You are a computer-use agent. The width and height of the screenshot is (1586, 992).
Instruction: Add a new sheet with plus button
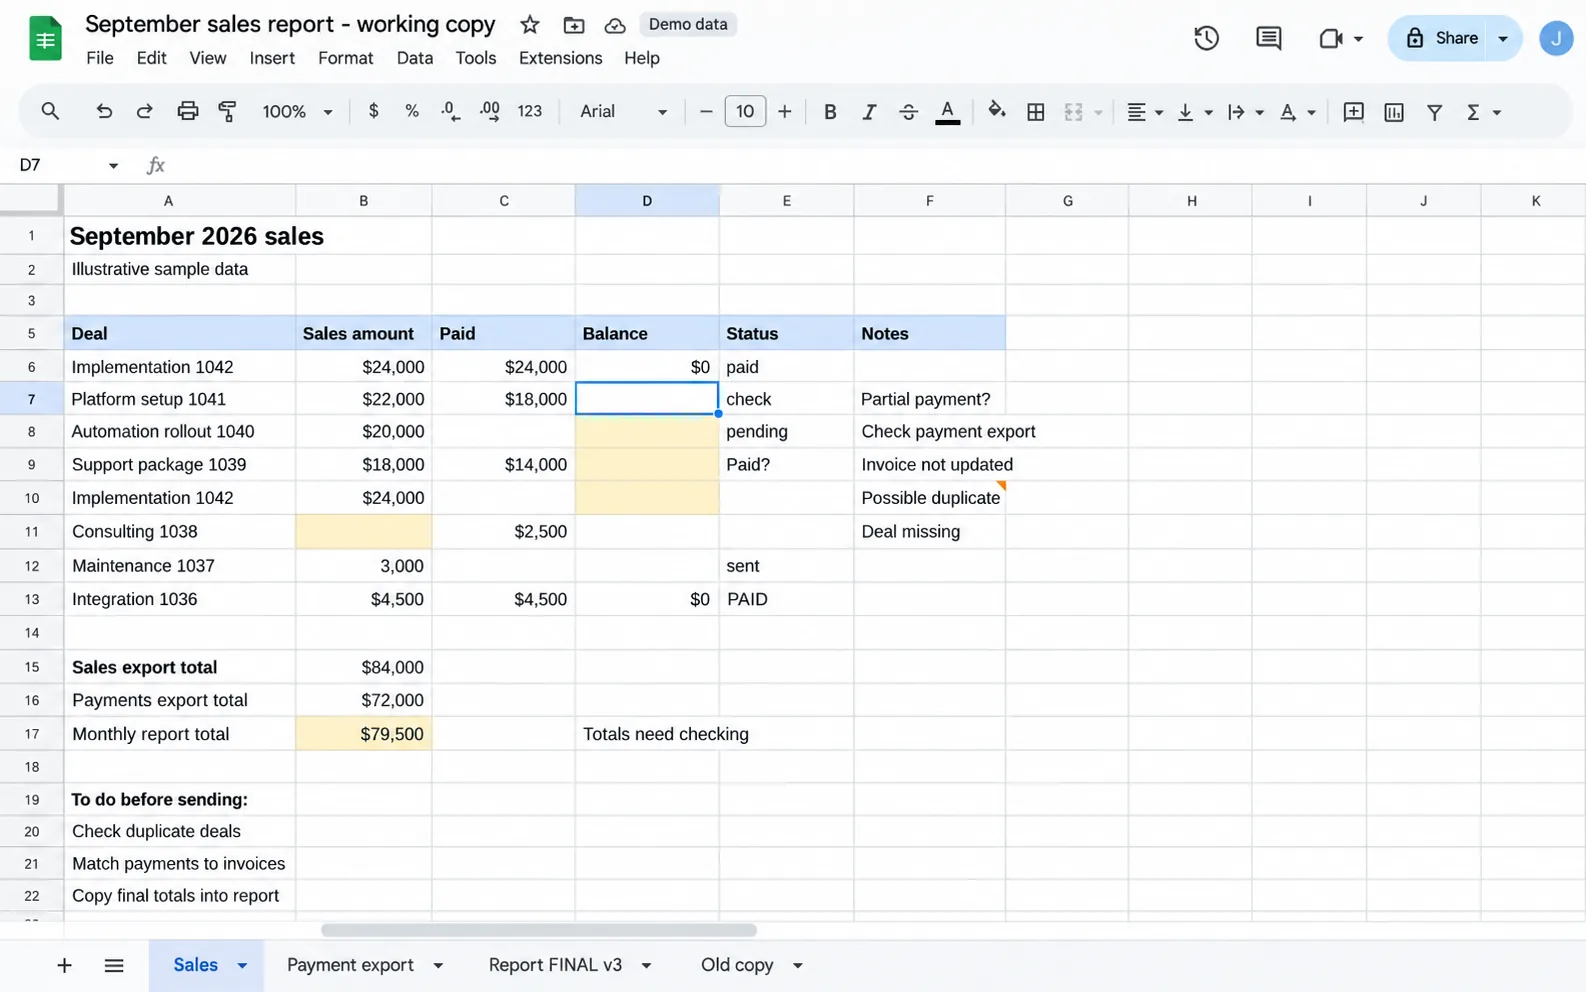pos(64,965)
